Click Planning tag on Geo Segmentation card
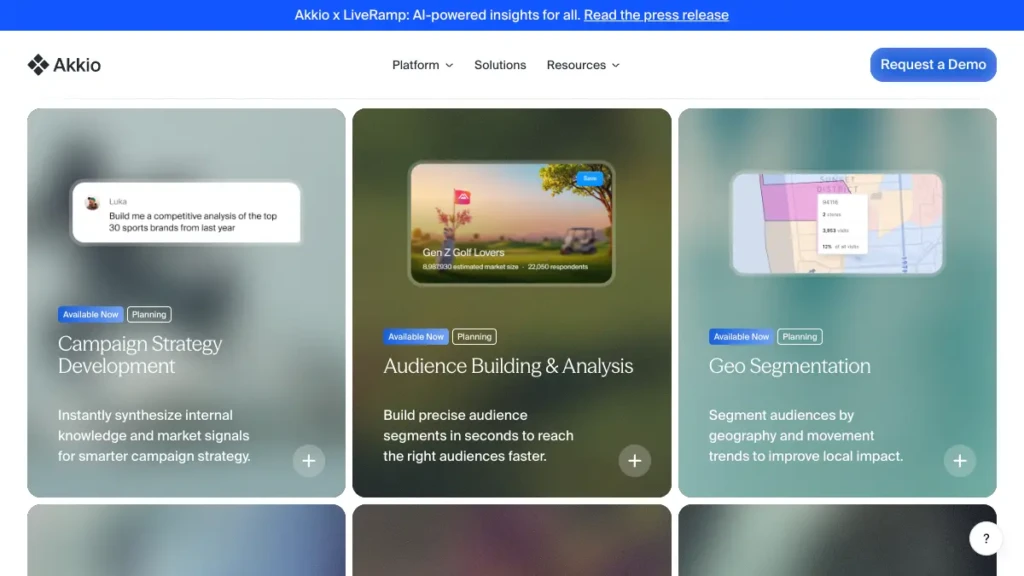This screenshot has height=576, width=1024. tap(799, 336)
